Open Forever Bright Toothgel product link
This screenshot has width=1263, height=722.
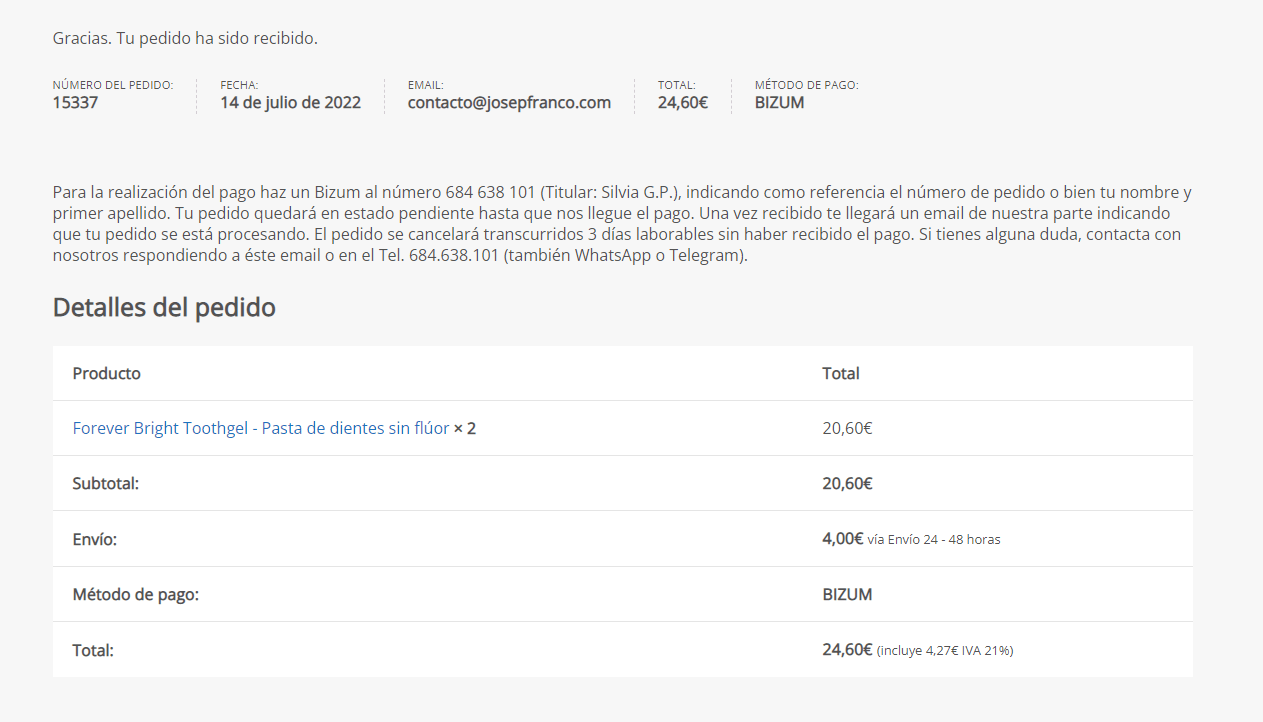point(261,428)
